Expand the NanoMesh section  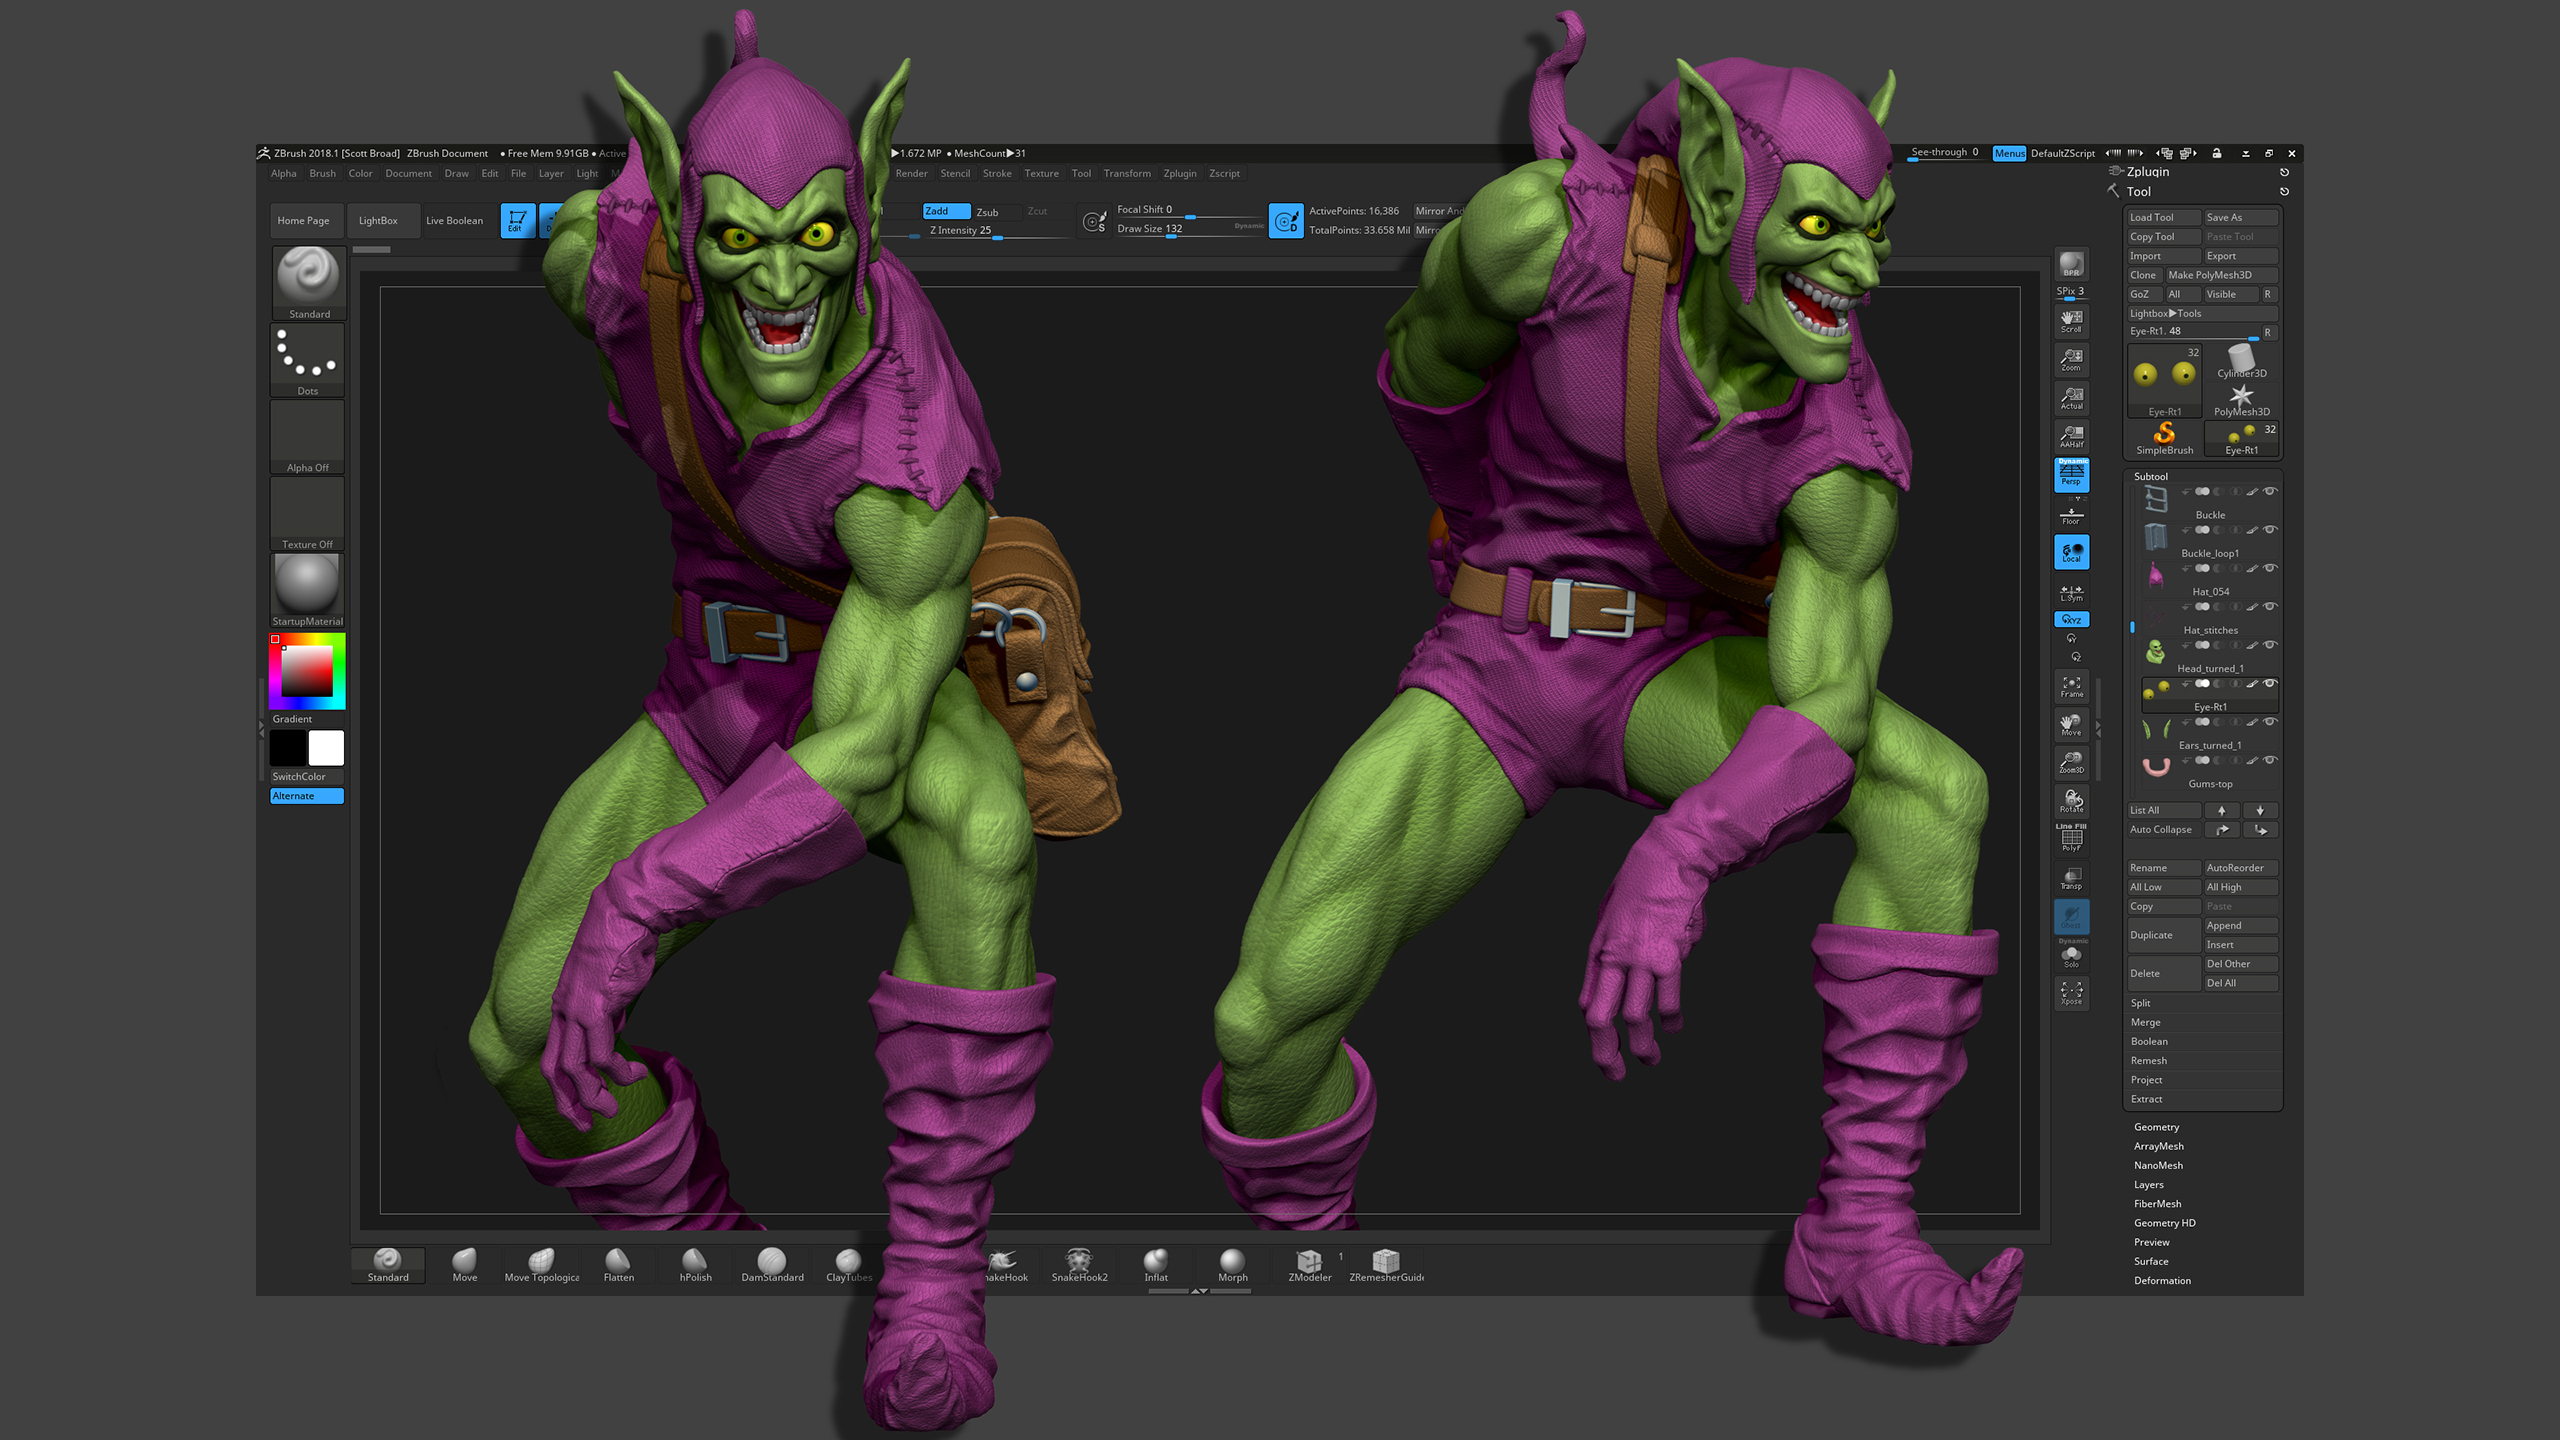2158,1165
